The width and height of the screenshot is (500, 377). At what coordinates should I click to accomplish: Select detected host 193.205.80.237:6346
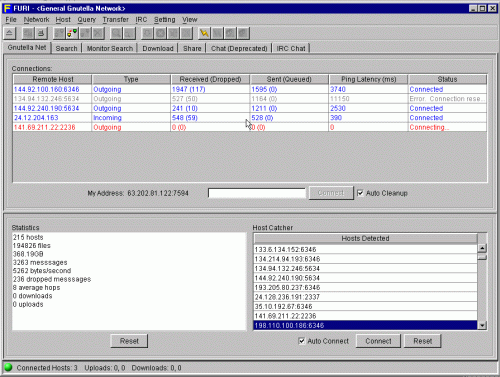coord(365,287)
